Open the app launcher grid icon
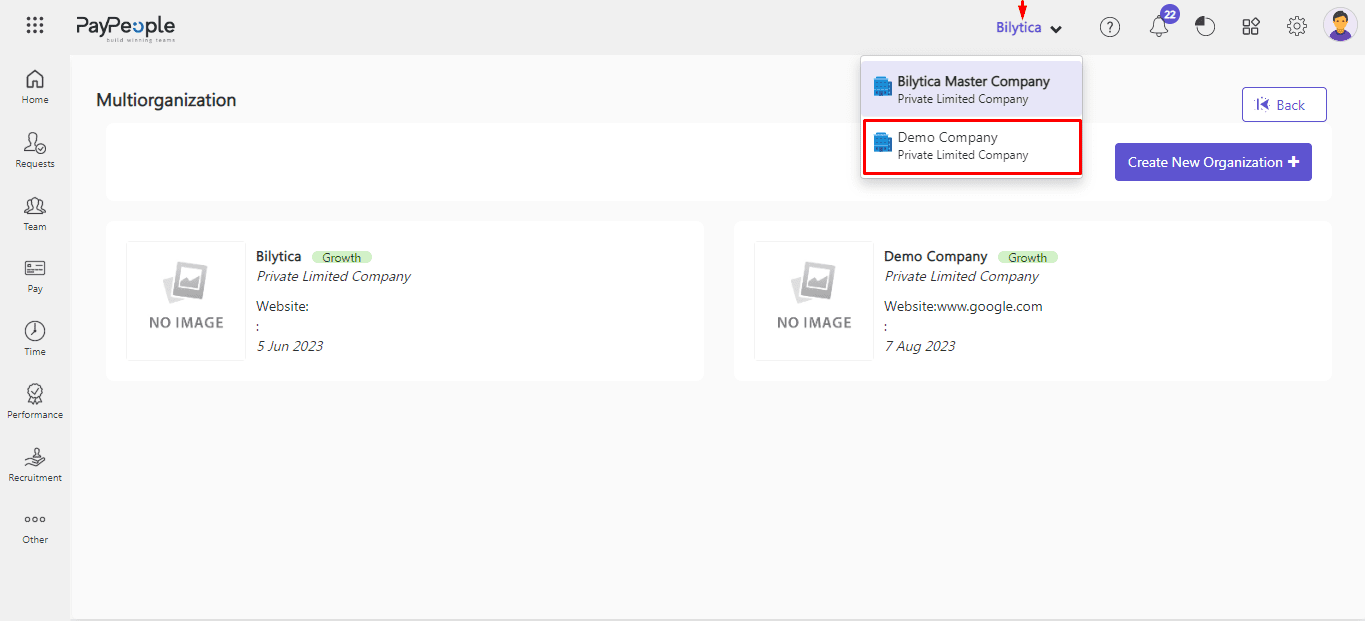The image size is (1365, 621). tap(35, 26)
